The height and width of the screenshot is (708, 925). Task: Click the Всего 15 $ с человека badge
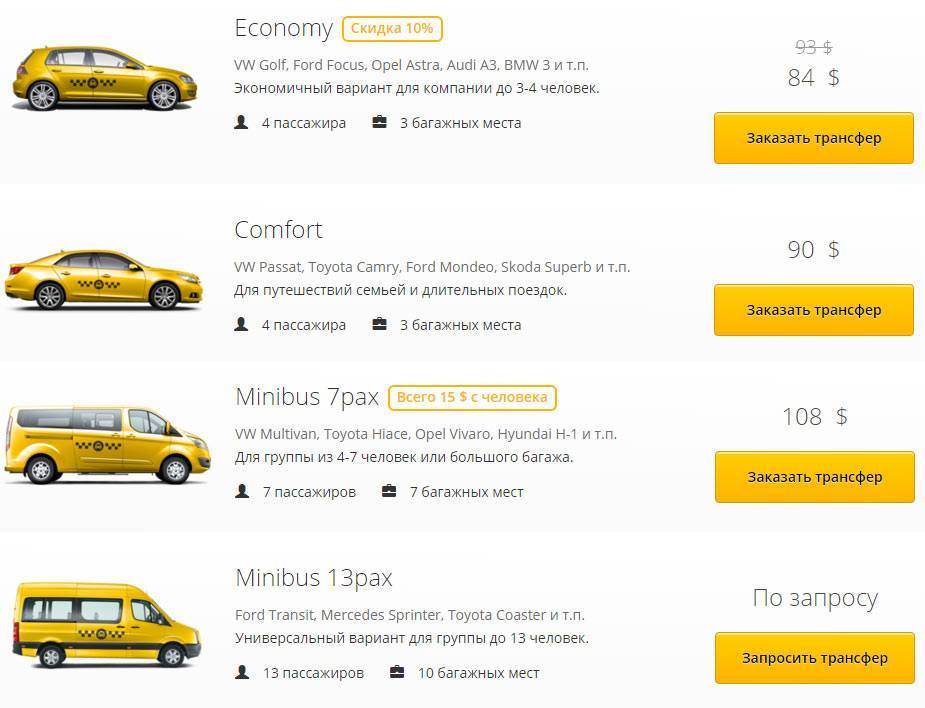(472, 397)
